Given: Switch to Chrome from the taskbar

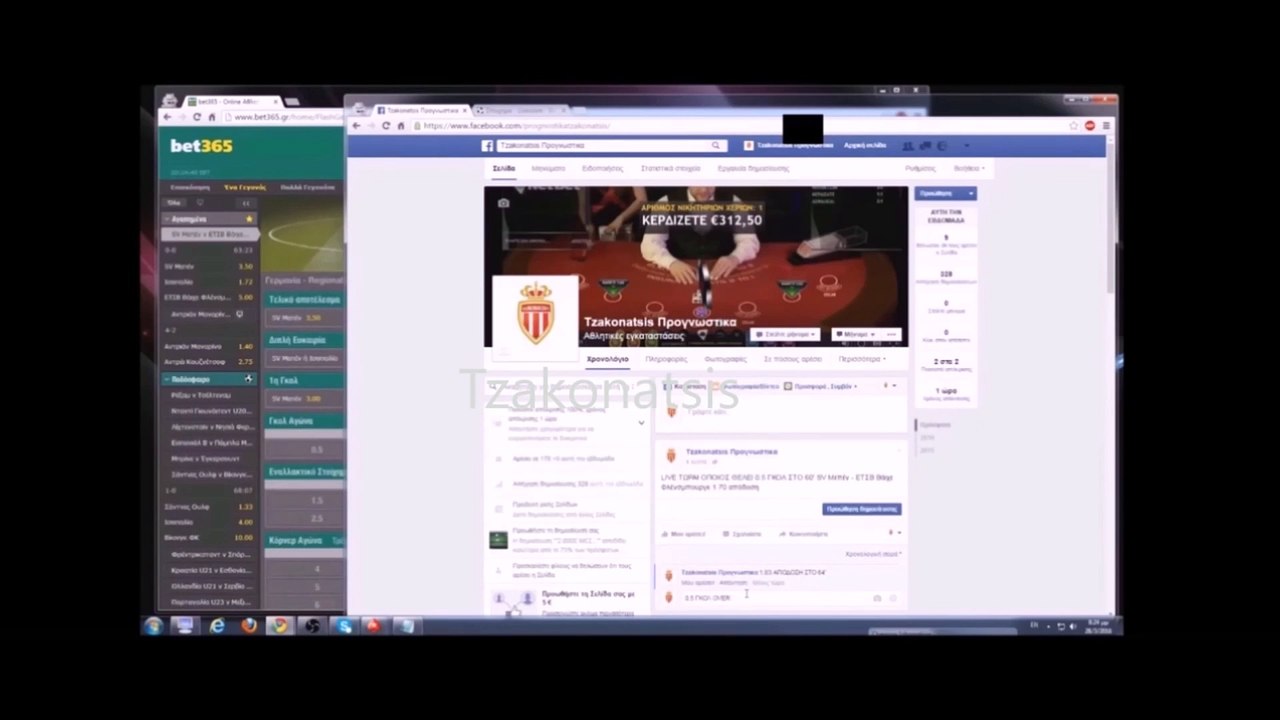Looking at the screenshot, I should 279,626.
